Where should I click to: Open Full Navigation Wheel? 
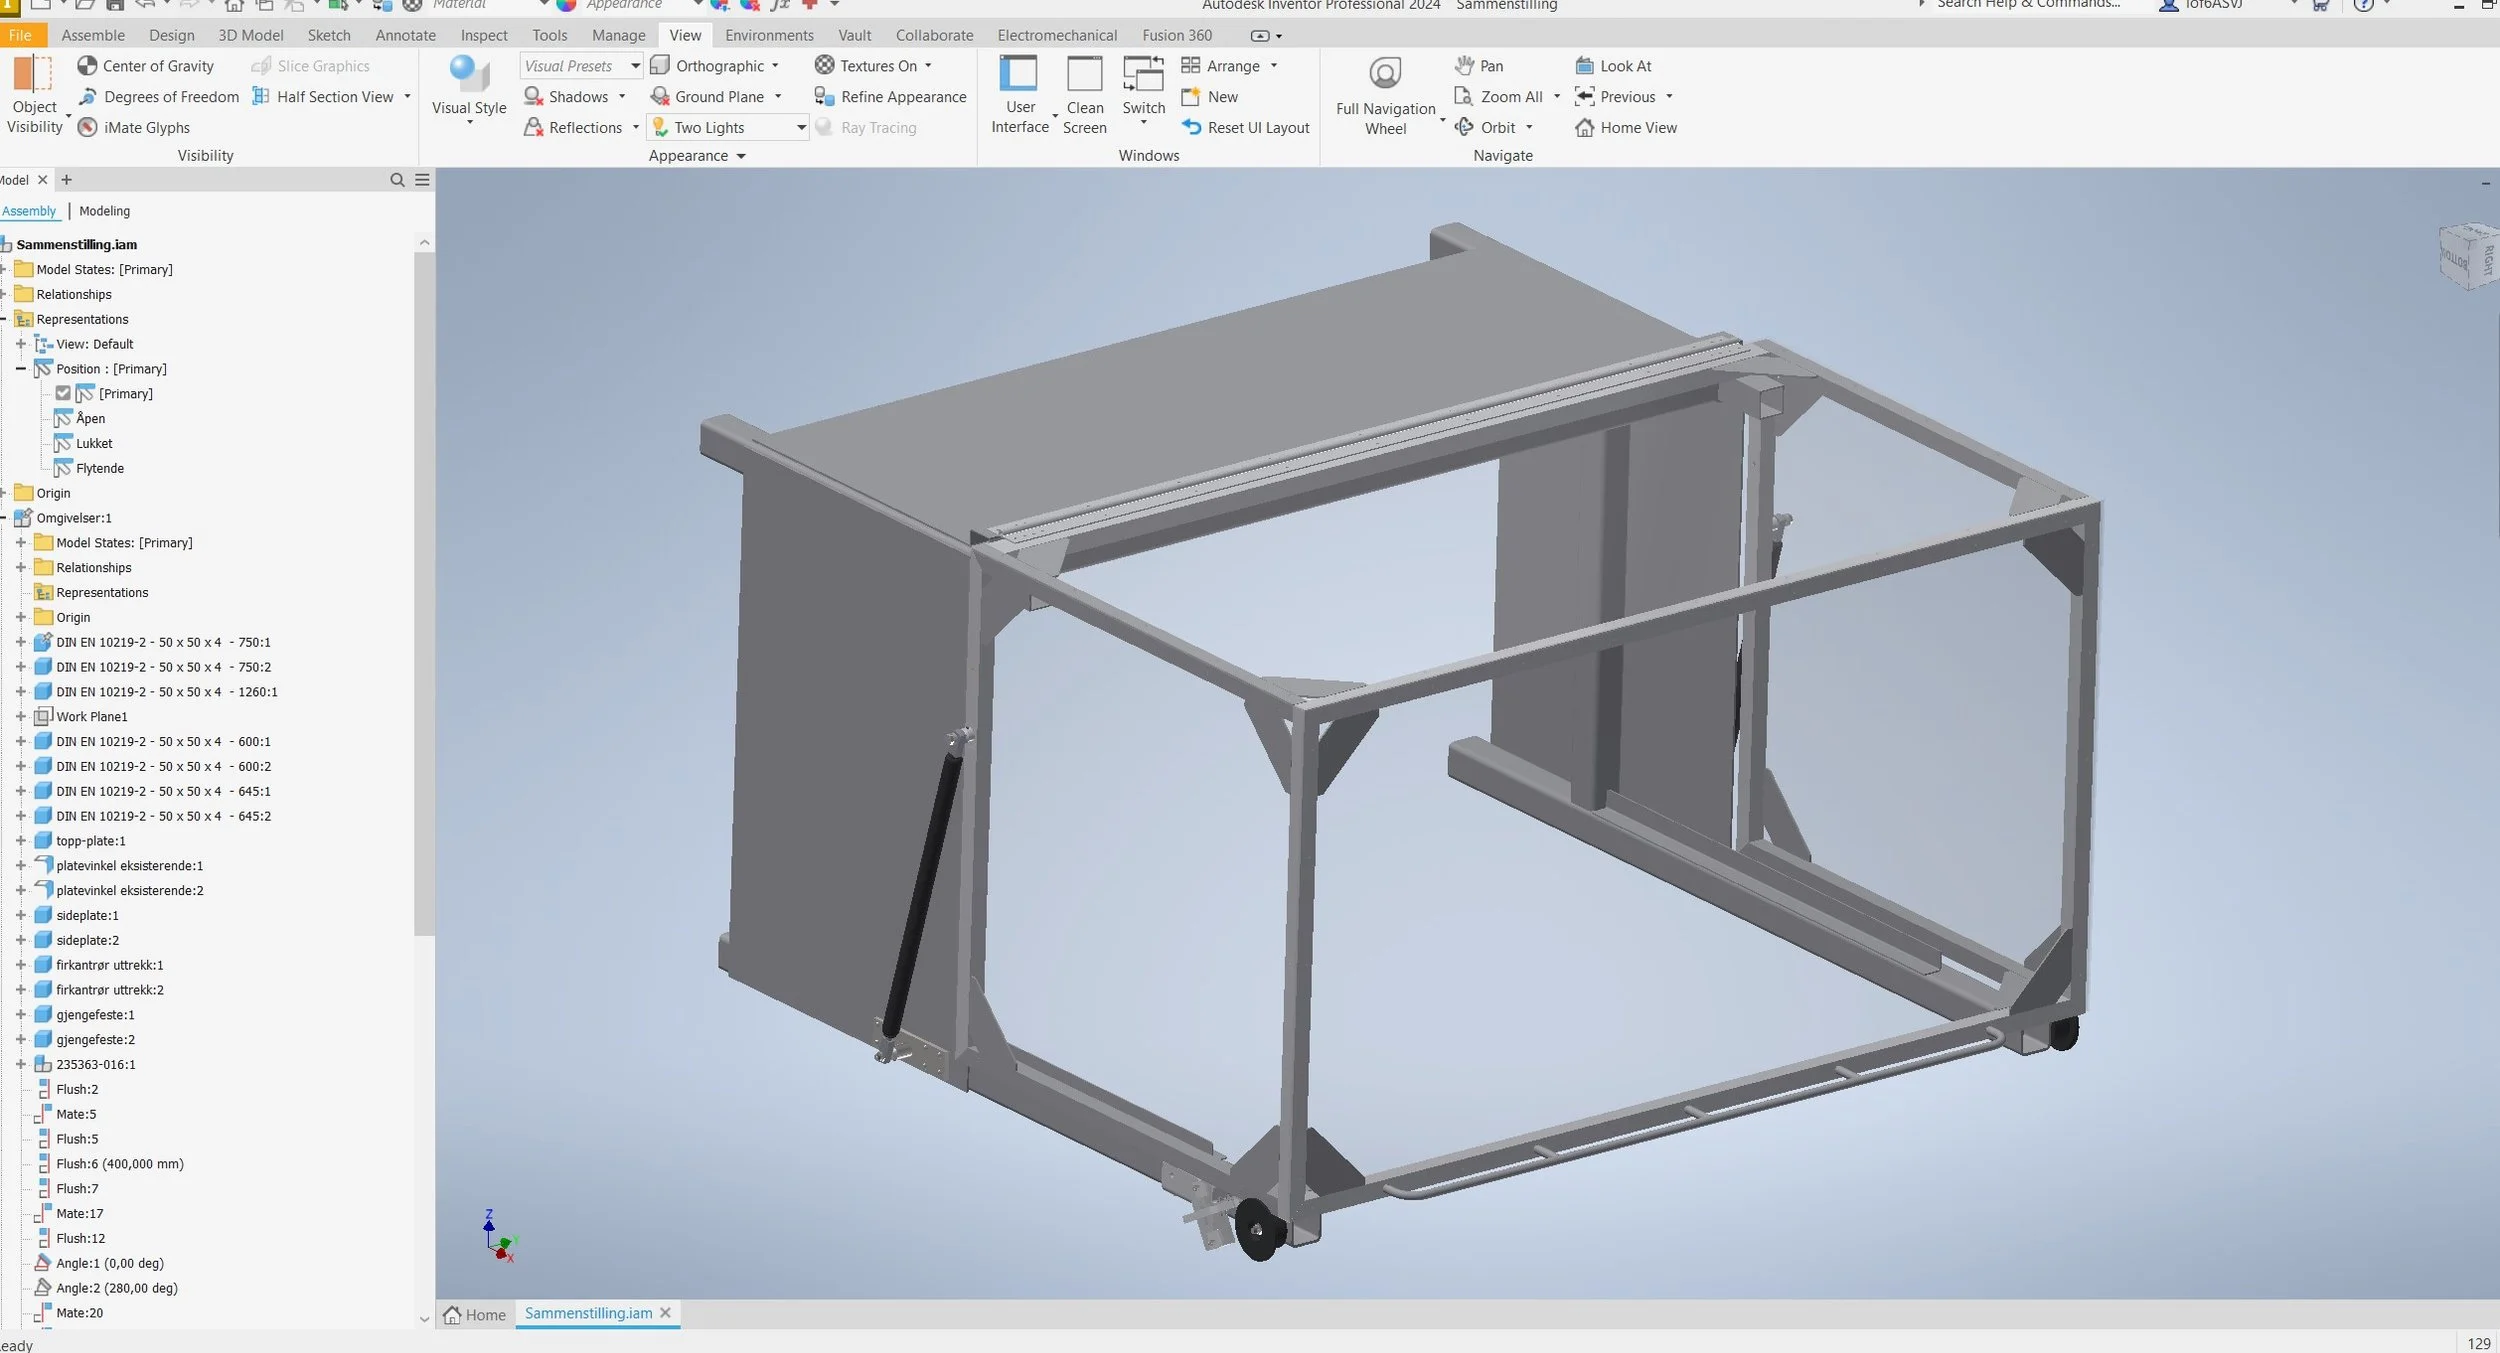1385,97
